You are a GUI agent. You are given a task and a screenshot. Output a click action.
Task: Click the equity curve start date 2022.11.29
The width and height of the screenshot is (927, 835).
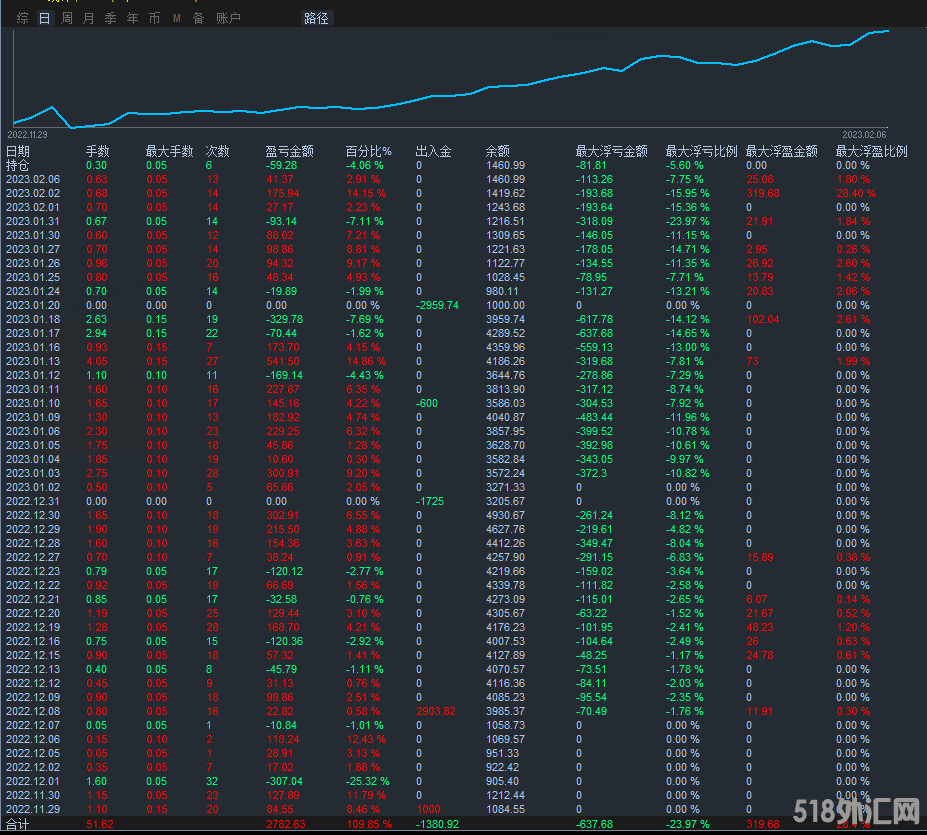pyautogui.click(x=28, y=133)
